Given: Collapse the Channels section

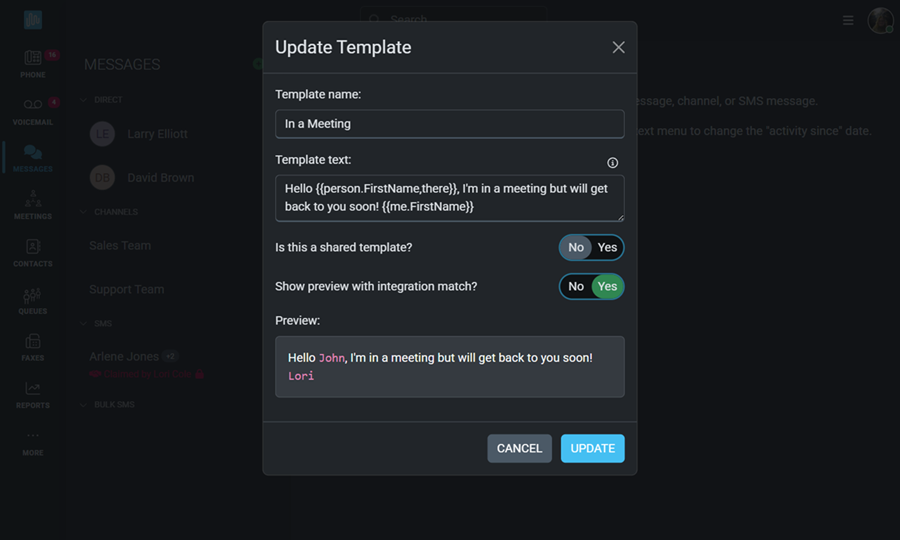Looking at the screenshot, I should coord(84,212).
